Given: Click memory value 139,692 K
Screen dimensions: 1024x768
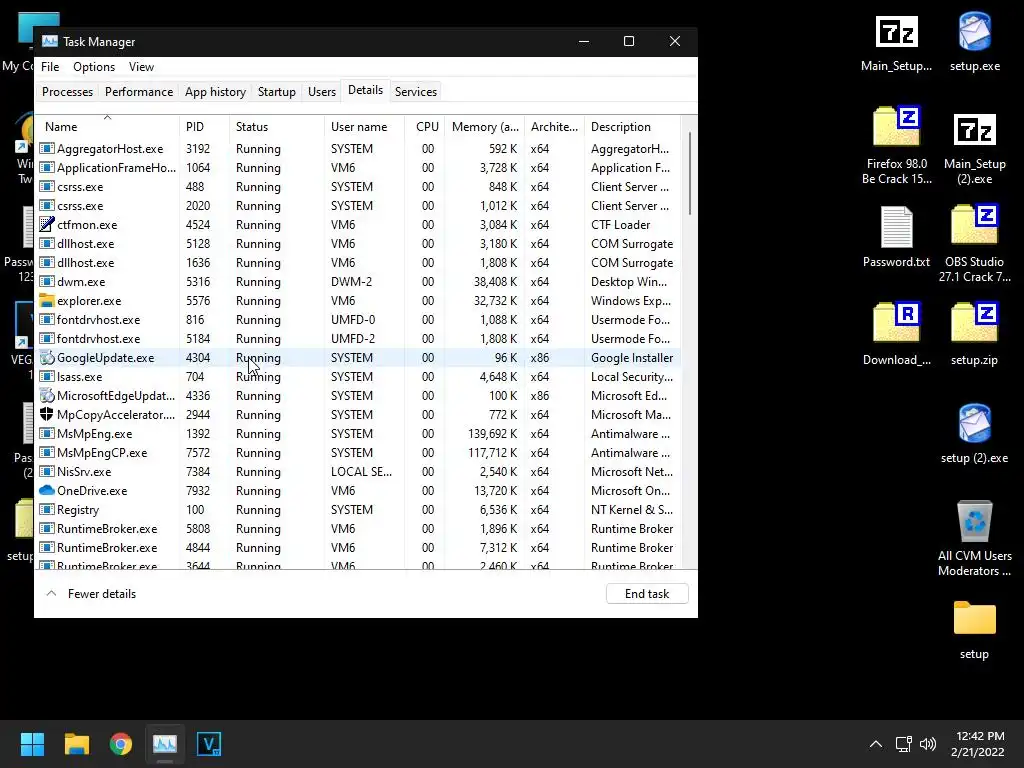Looking at the screenshot, I should [x=493, y=434].
